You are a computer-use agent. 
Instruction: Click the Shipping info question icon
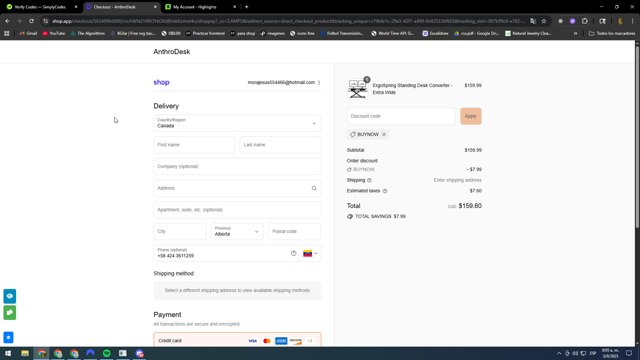369,180
